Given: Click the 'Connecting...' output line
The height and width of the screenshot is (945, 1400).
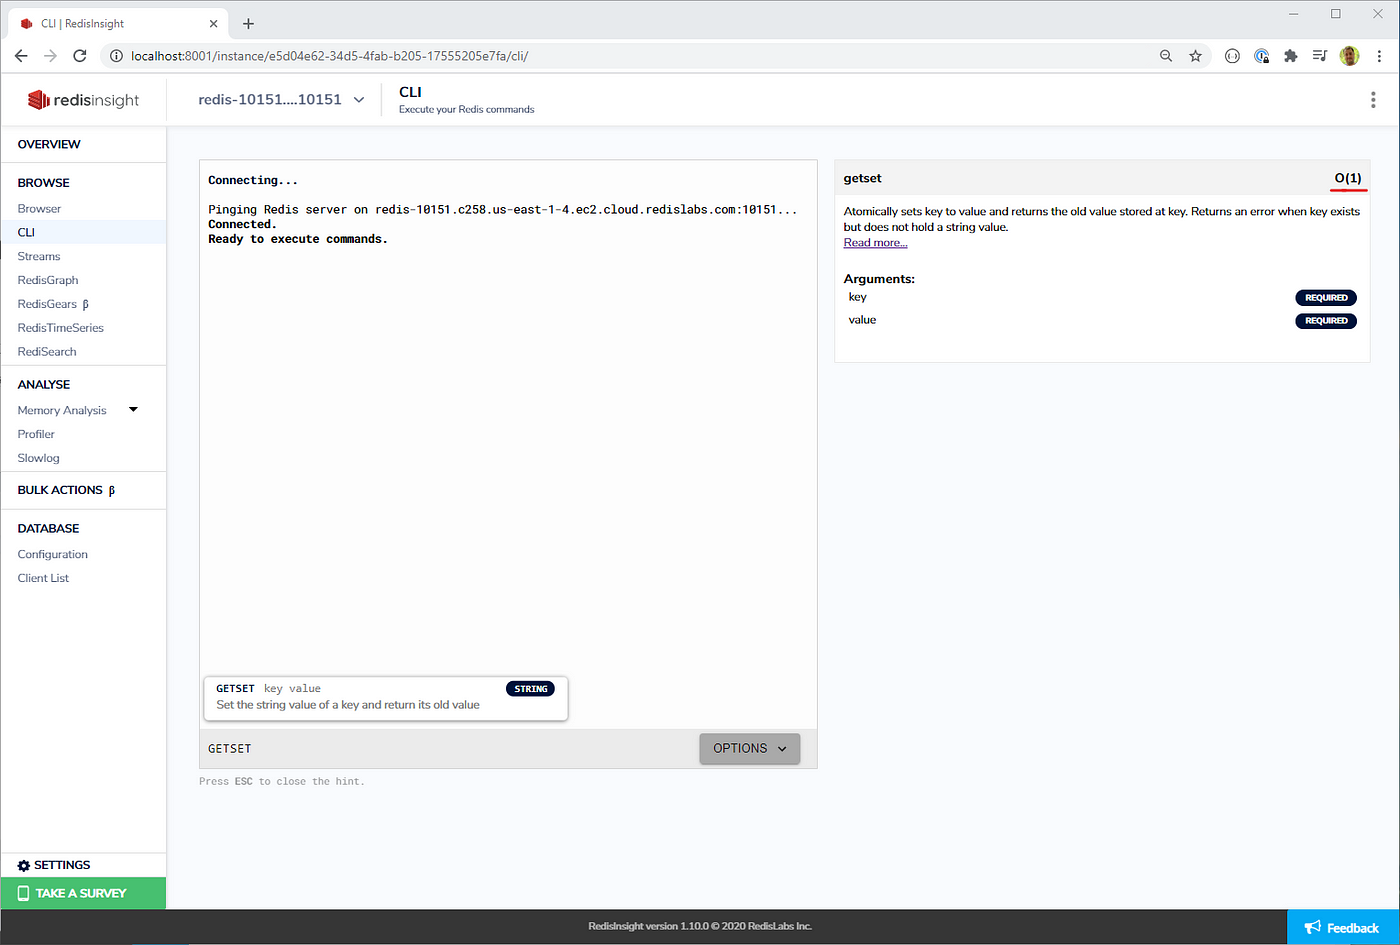Looking at the screenshot, I should pos(253,180).
